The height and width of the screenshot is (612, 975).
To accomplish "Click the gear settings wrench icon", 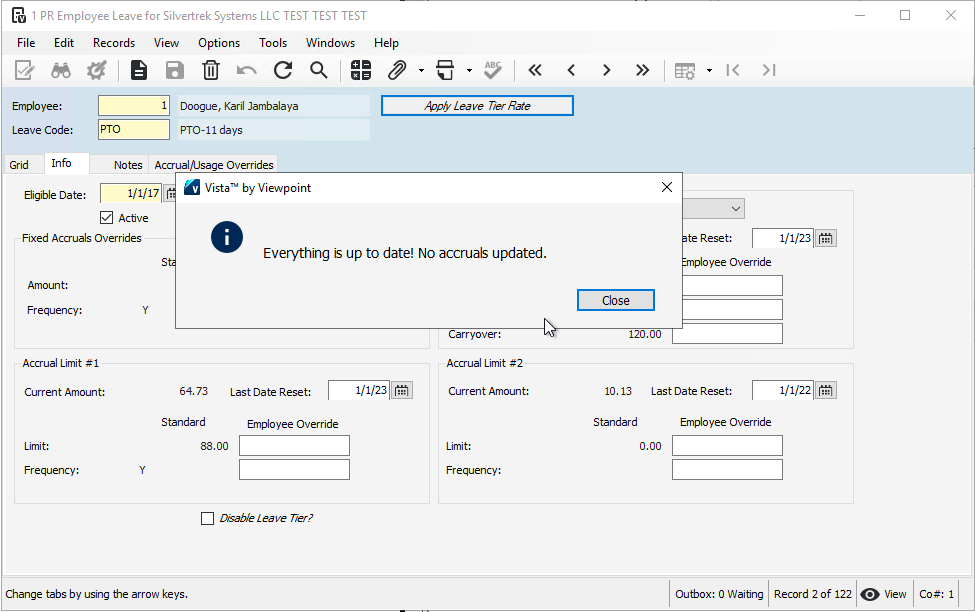I will pyautogui.click(x=96, y=70).
